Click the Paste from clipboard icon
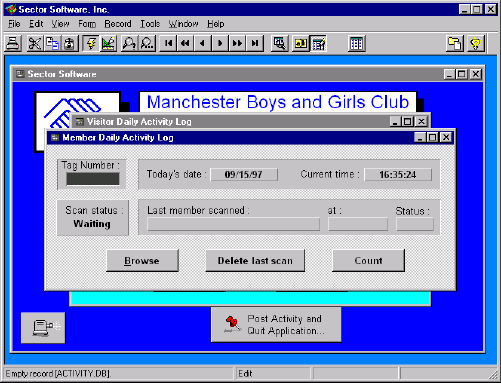Image resolution: width=501 pixels, height=383 pixels. (x=69, y=43)
